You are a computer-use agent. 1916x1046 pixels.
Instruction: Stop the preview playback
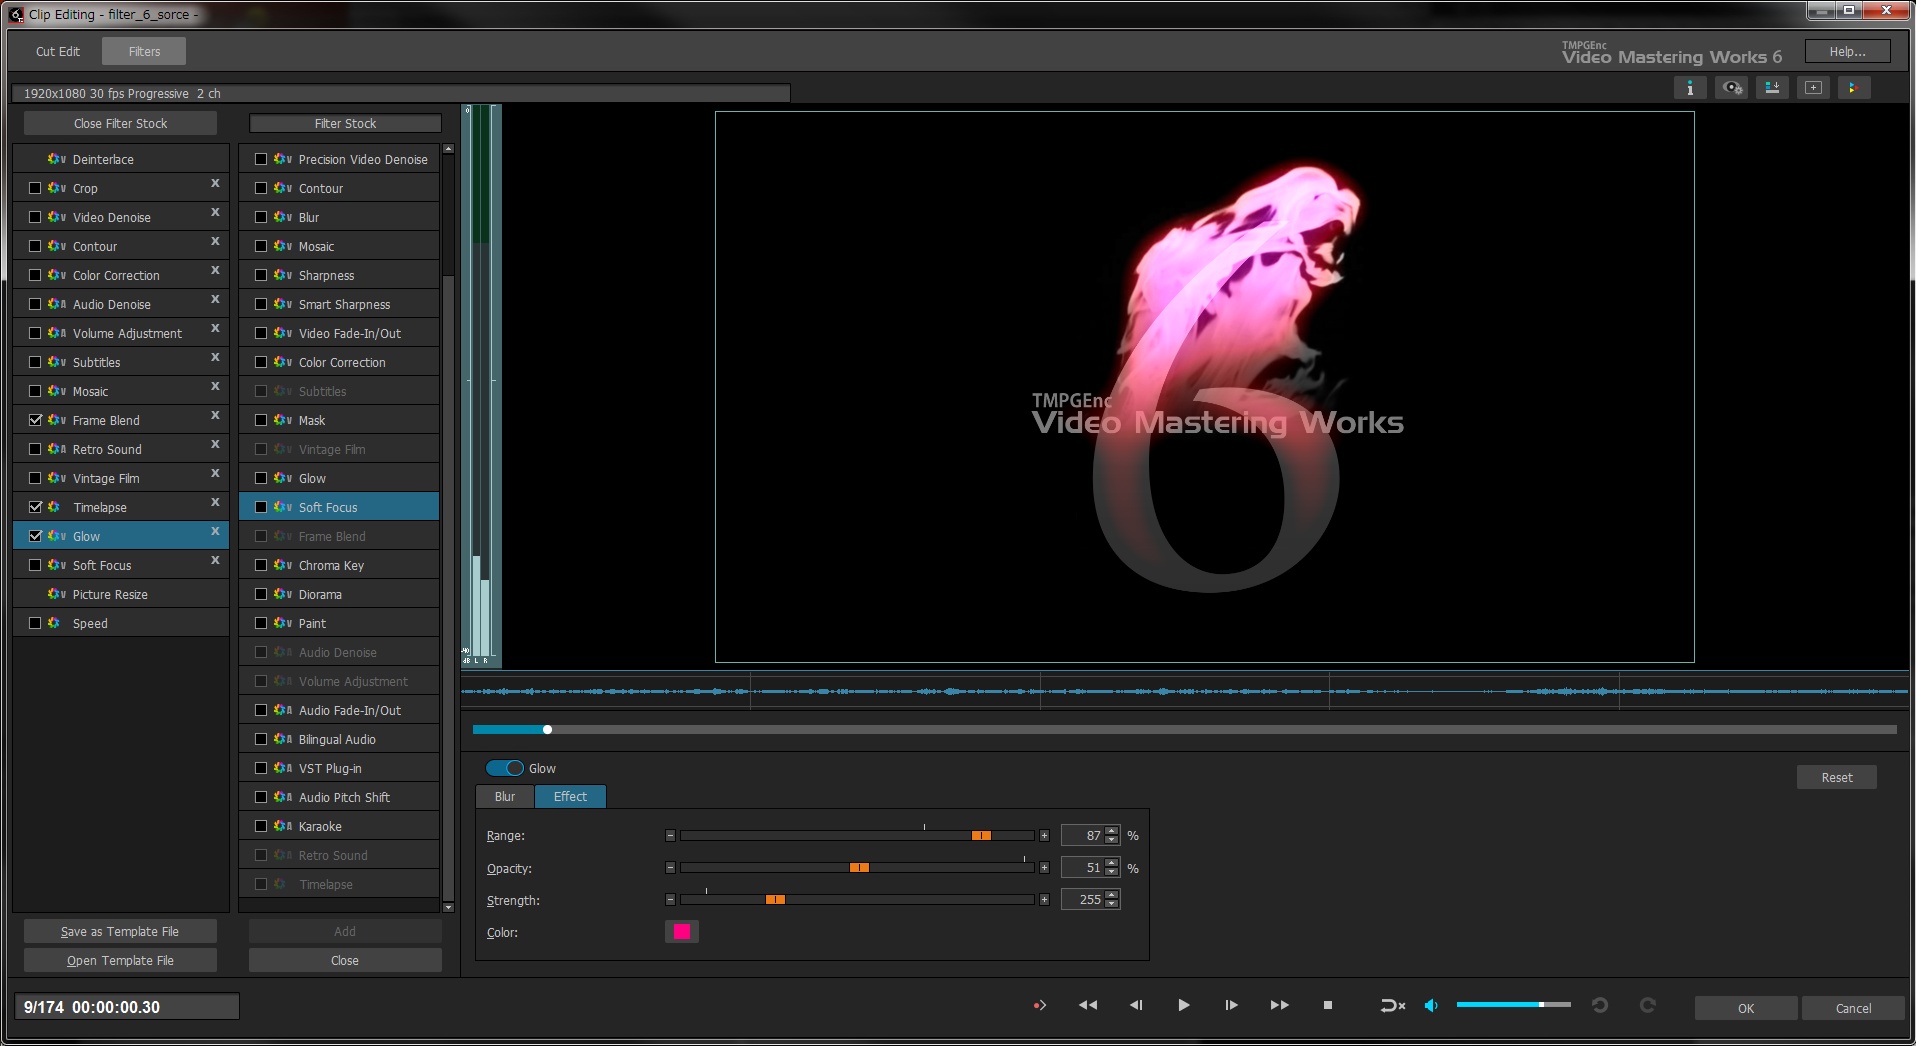[x=1327, y=1005]
